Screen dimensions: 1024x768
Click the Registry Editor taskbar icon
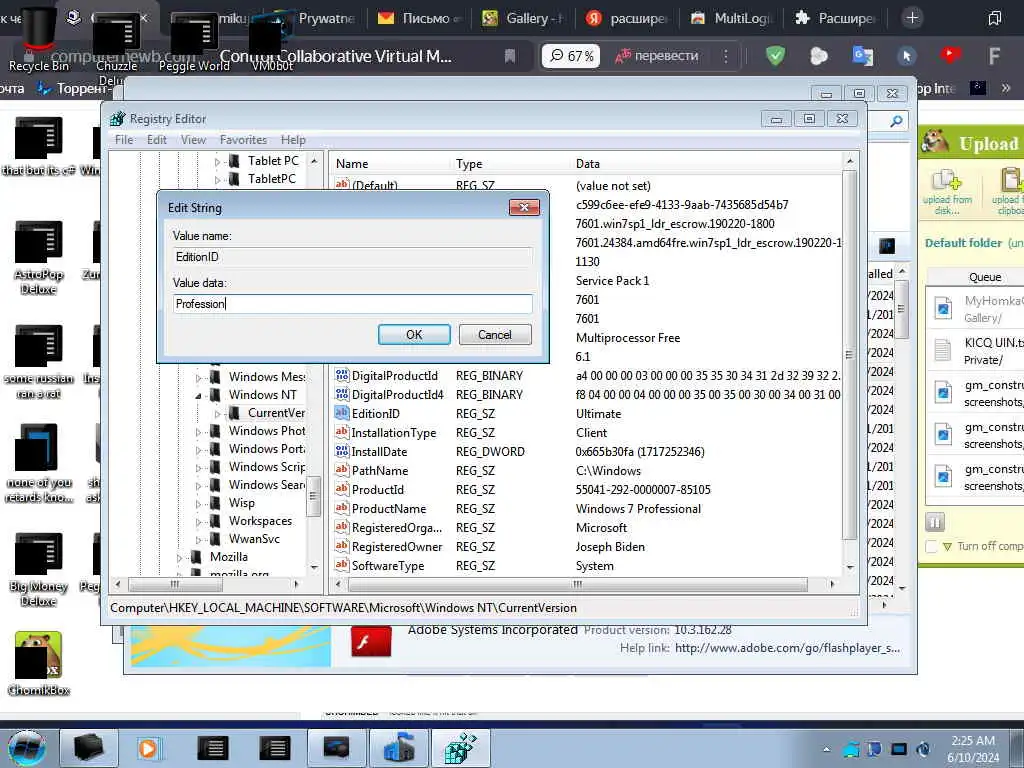(x=463, y=748)
